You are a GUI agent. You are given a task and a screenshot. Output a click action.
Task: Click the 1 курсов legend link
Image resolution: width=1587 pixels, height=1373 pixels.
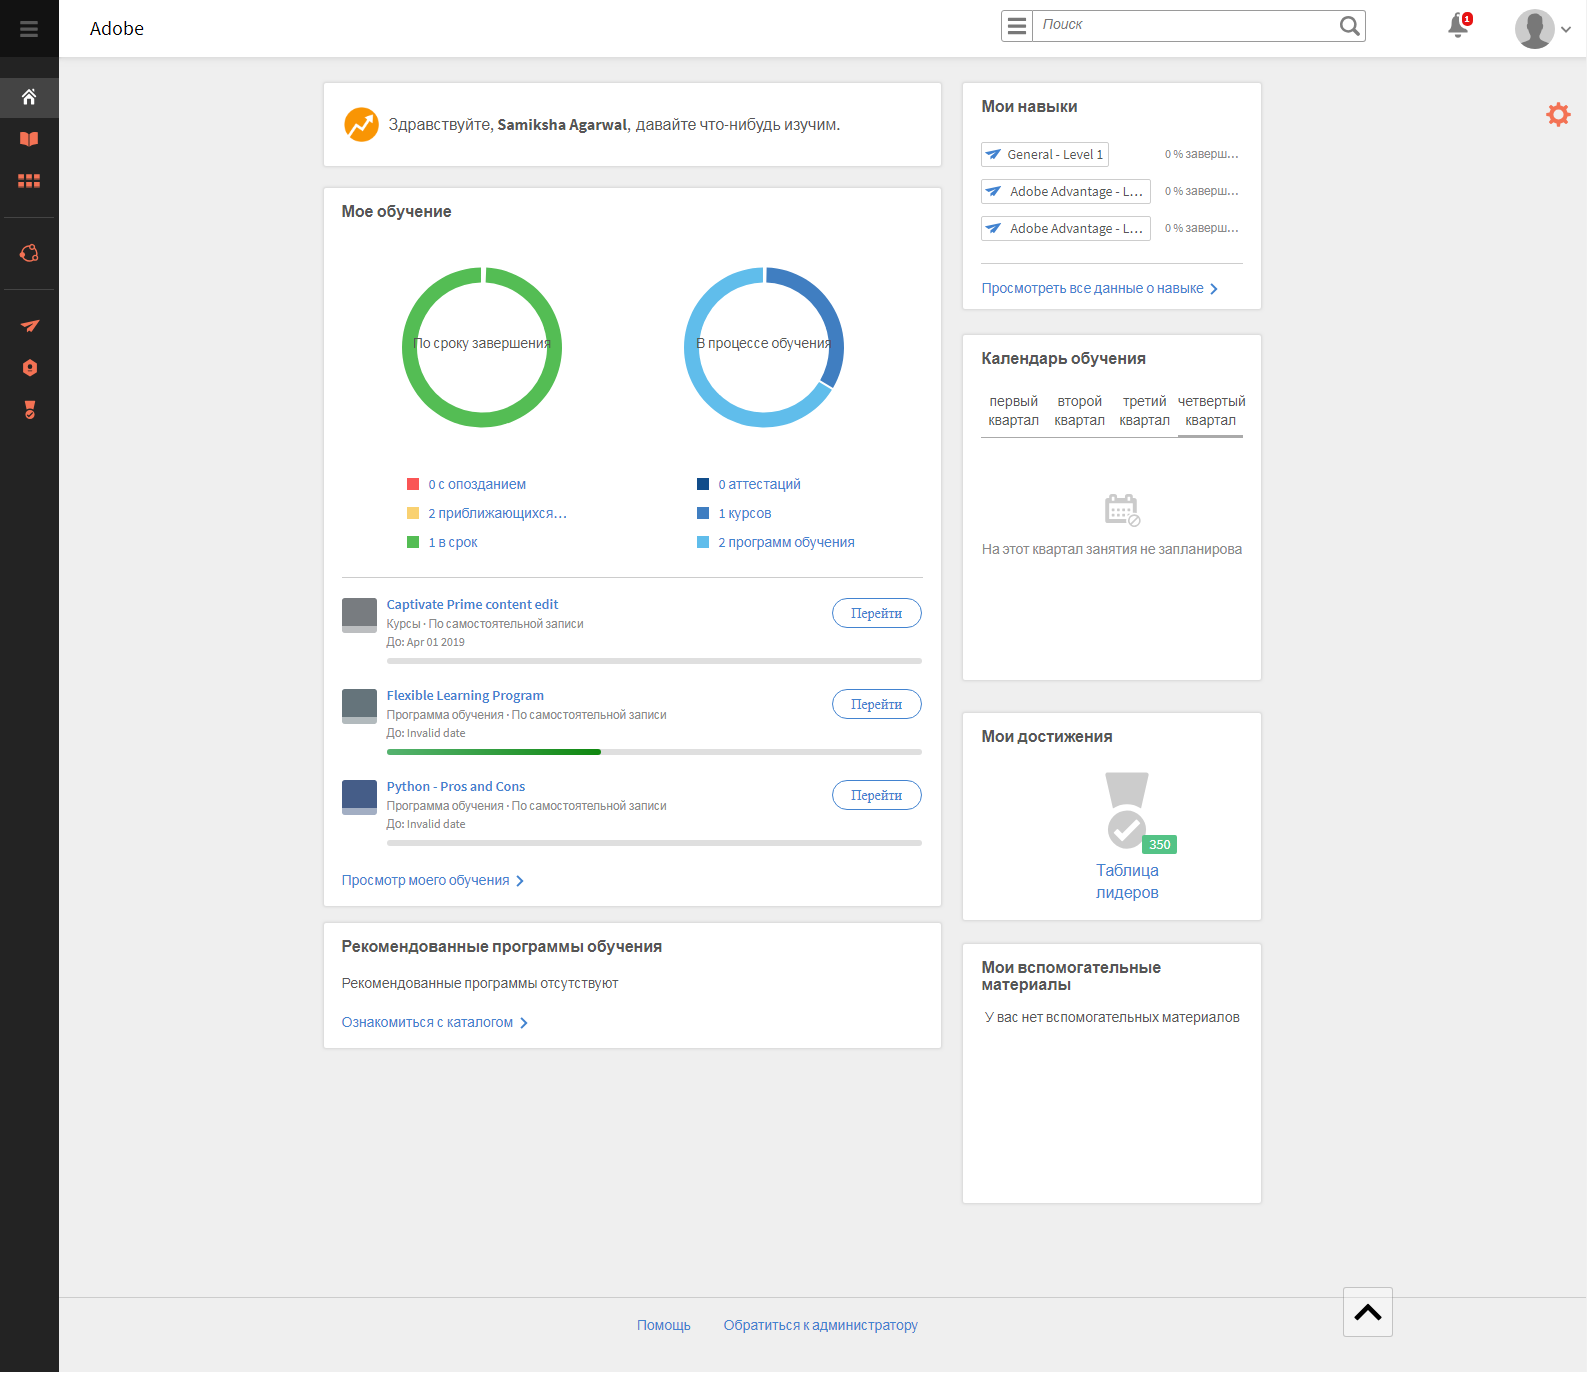click(745, 513)
